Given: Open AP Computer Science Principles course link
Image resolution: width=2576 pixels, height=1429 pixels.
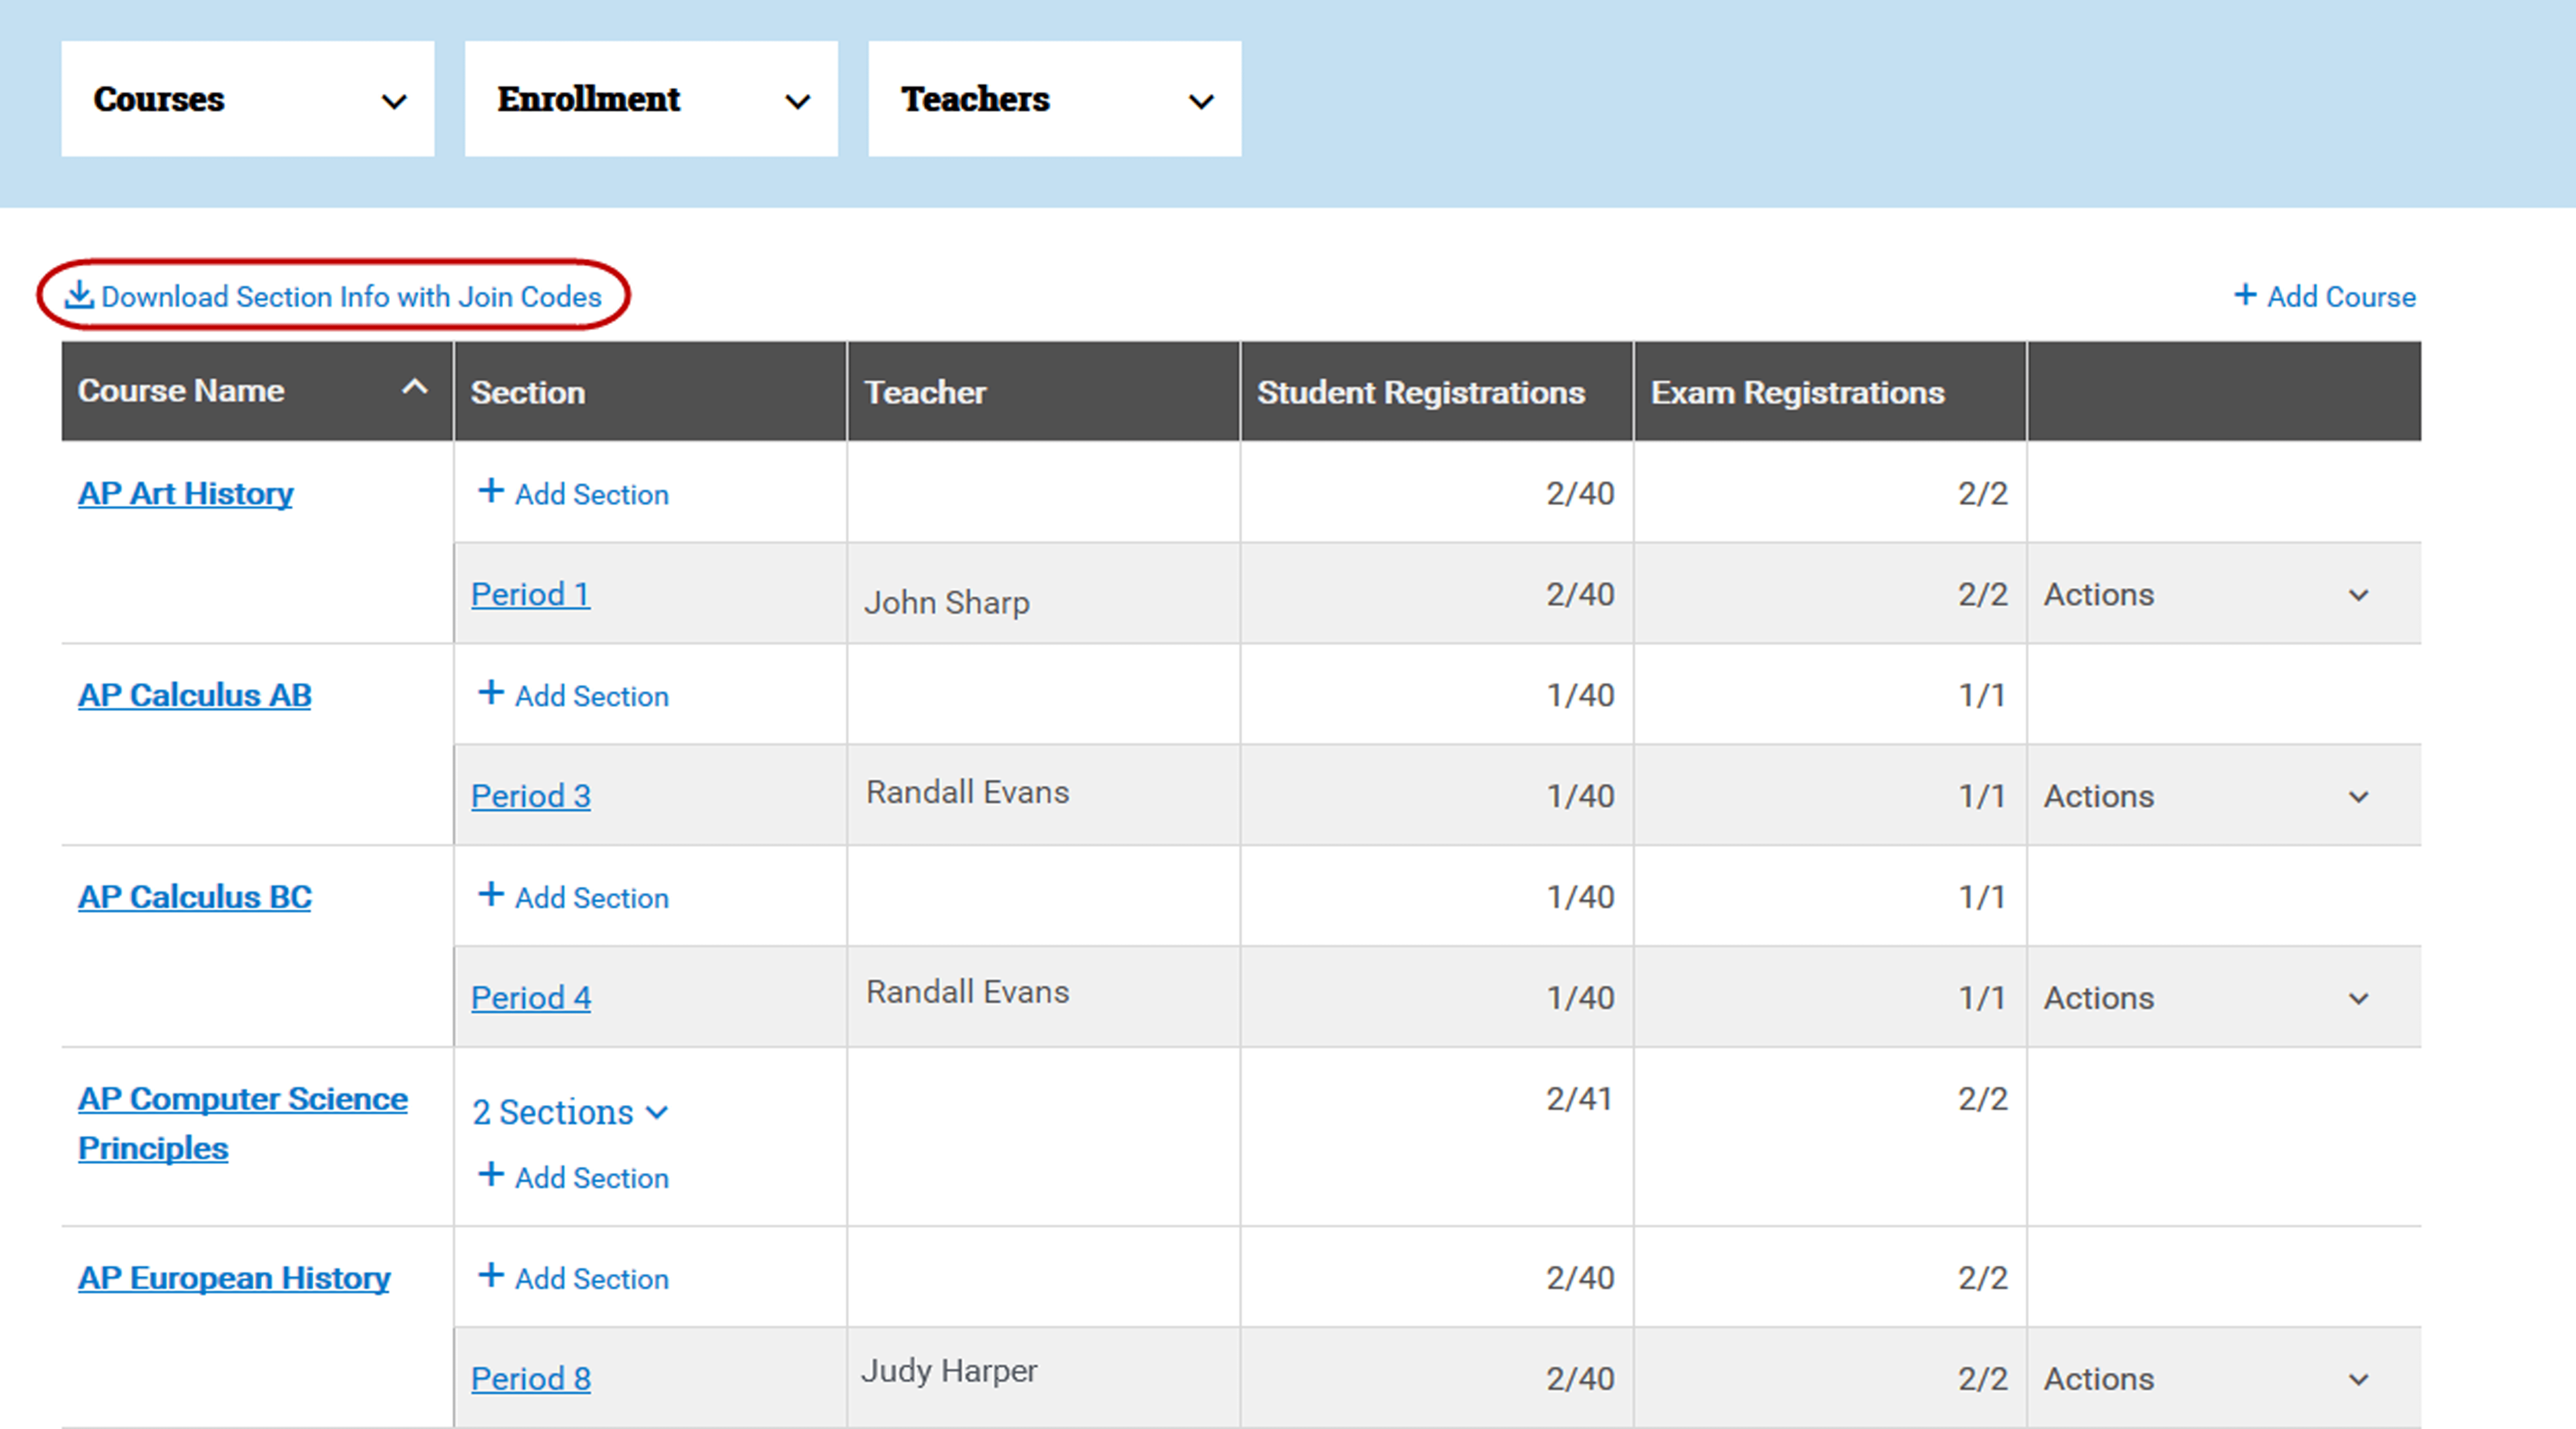Looking at the screenshot, I should point(242,1100).
